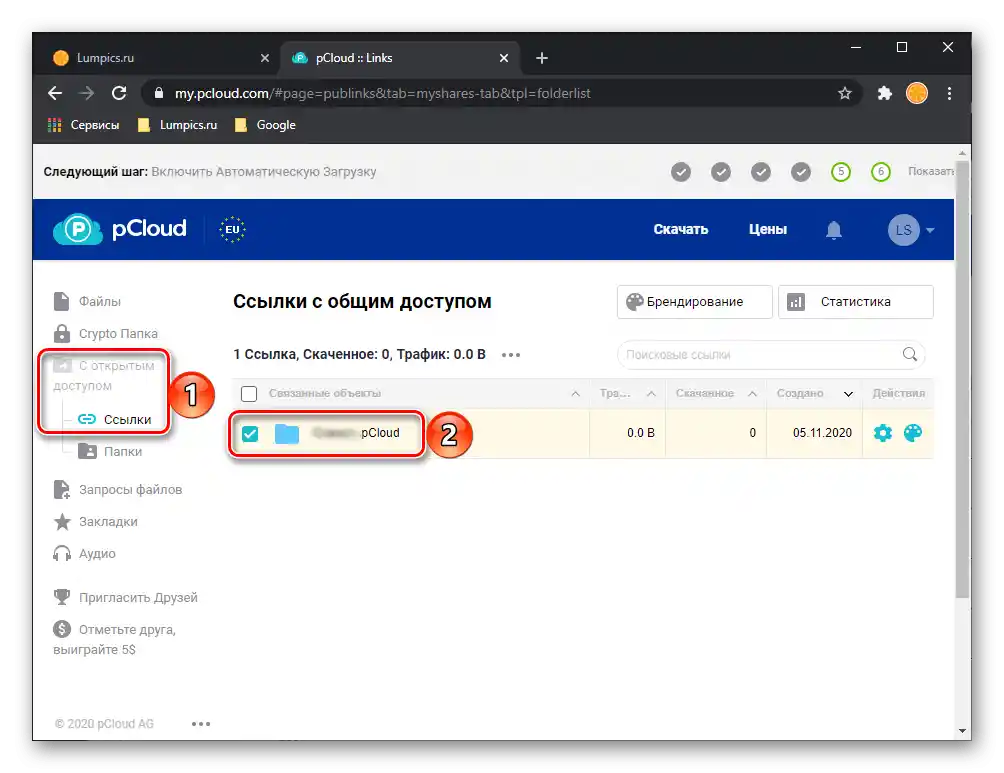The width and height of the screenshot is (1004, 773).
Task: Open LS account avatar menu
Action: pos(911,230)
